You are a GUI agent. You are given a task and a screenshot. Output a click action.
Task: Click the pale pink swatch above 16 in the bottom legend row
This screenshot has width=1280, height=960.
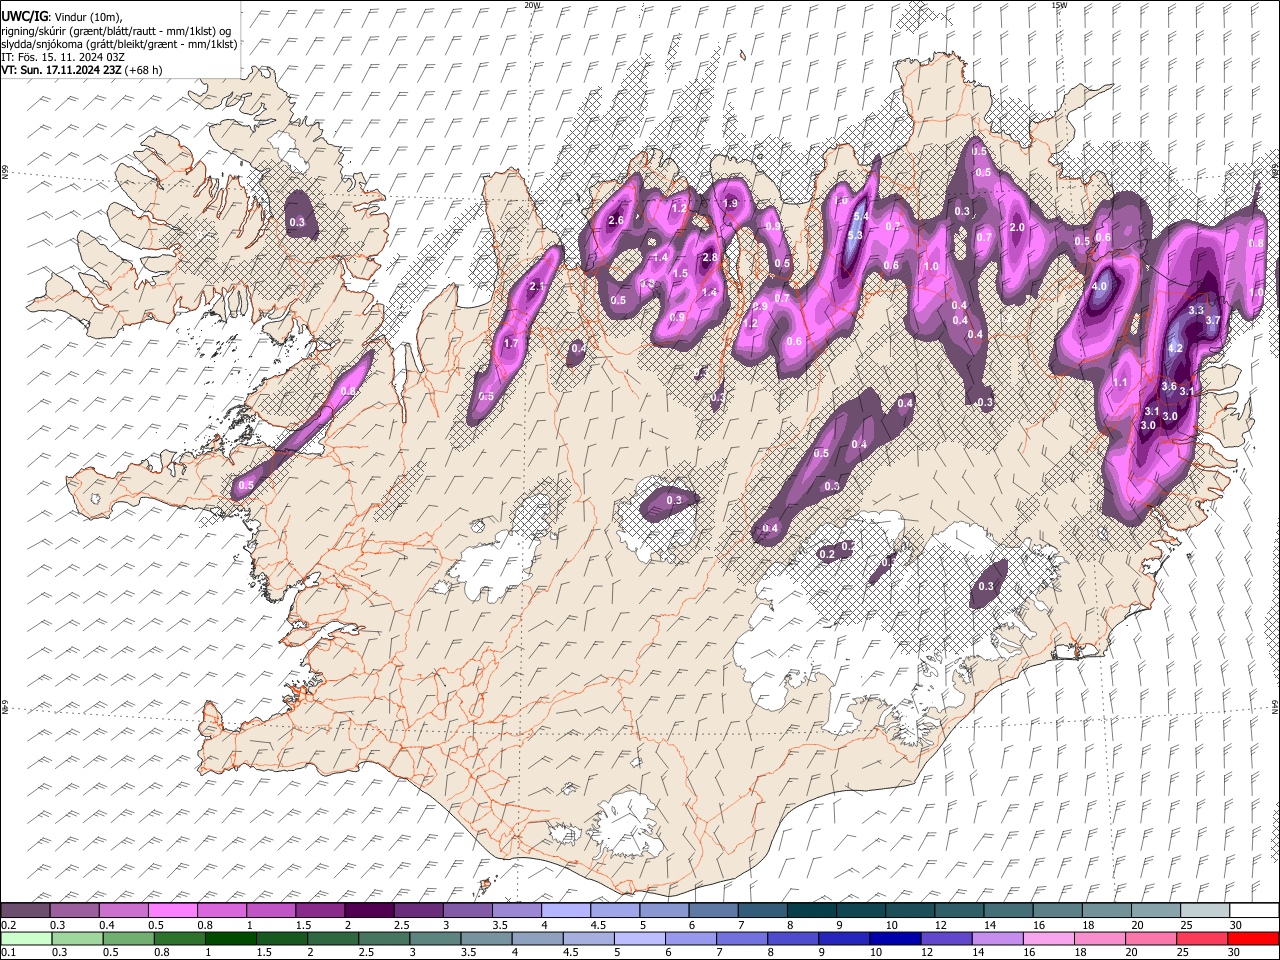point(1048,938)
